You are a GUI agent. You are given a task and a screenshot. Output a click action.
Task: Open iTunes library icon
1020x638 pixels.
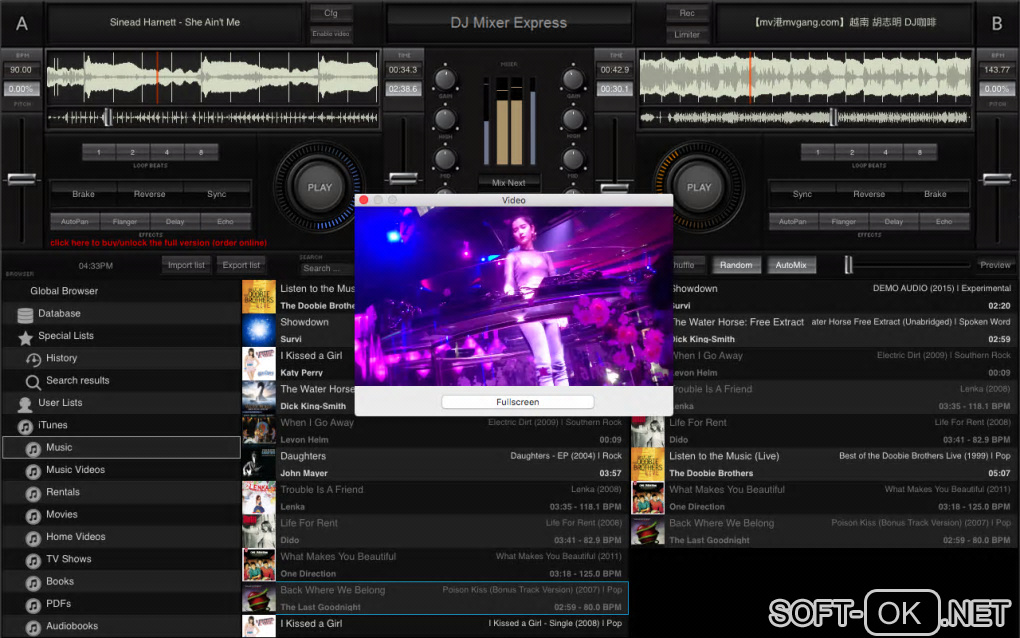pos(25,427)
